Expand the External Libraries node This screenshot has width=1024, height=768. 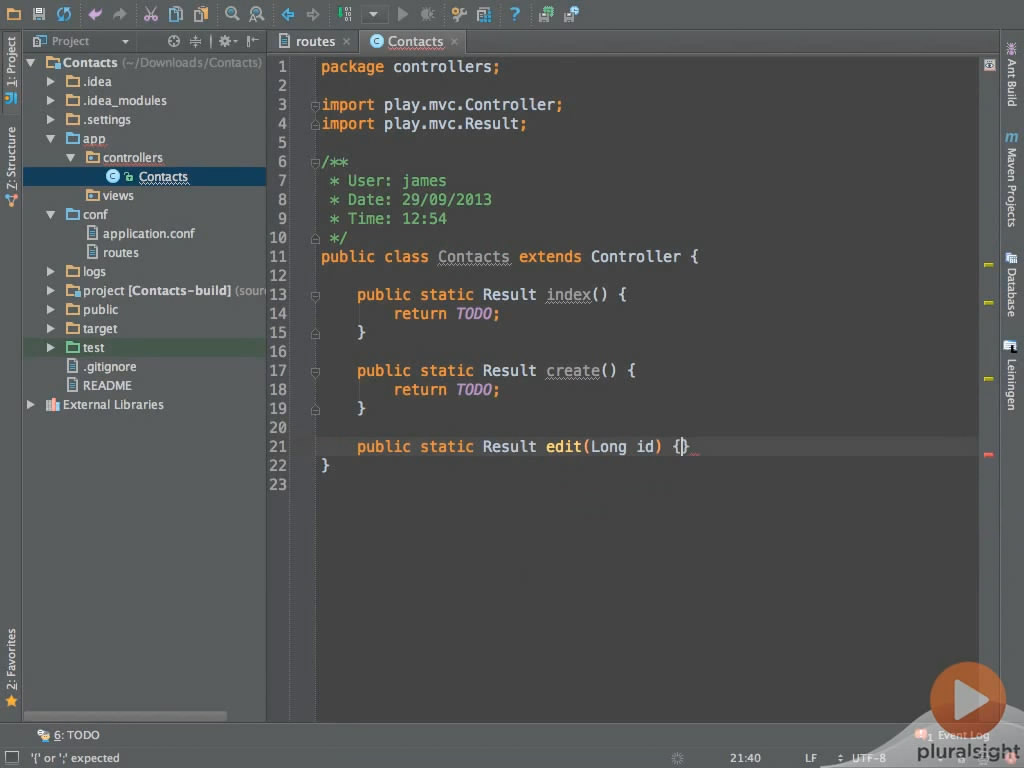[31, 404]
